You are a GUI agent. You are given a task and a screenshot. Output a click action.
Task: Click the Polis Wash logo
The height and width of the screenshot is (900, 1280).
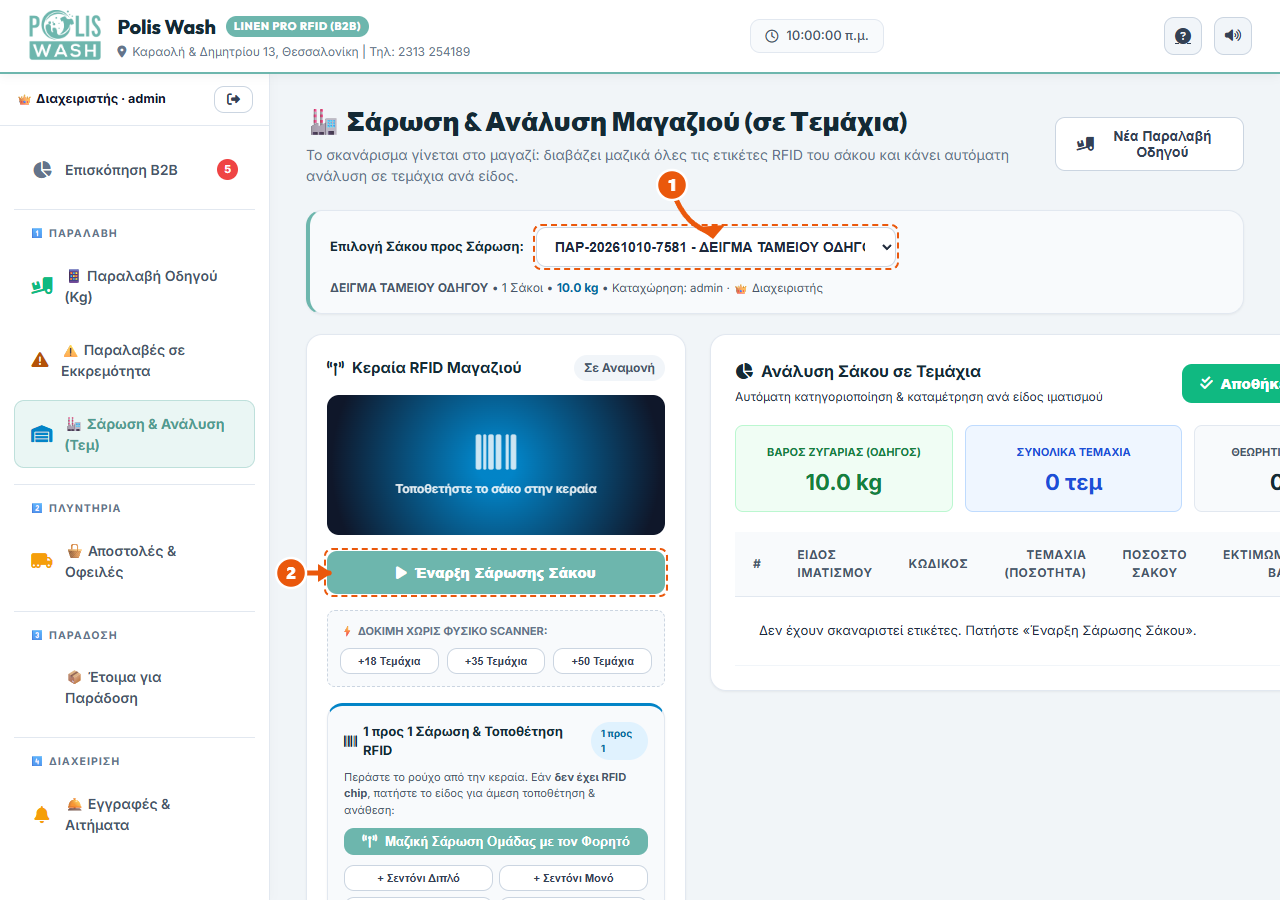click(x=65, y=36)
